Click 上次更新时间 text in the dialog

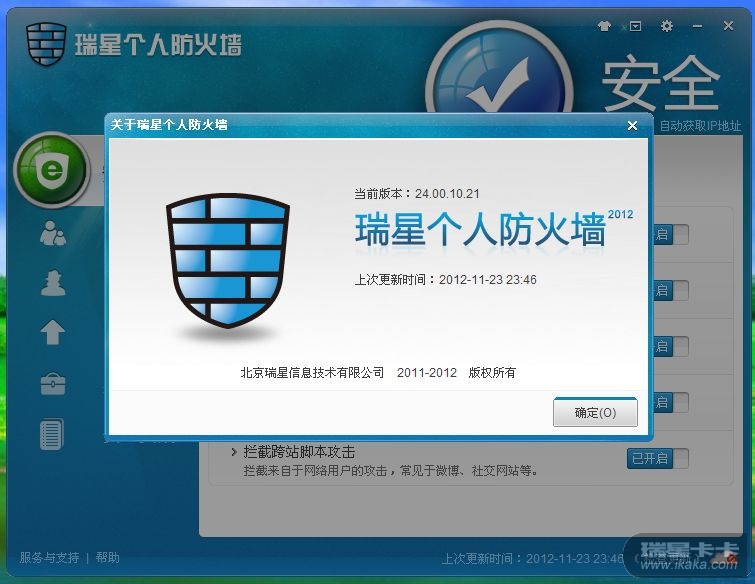[x=445, y=279]
